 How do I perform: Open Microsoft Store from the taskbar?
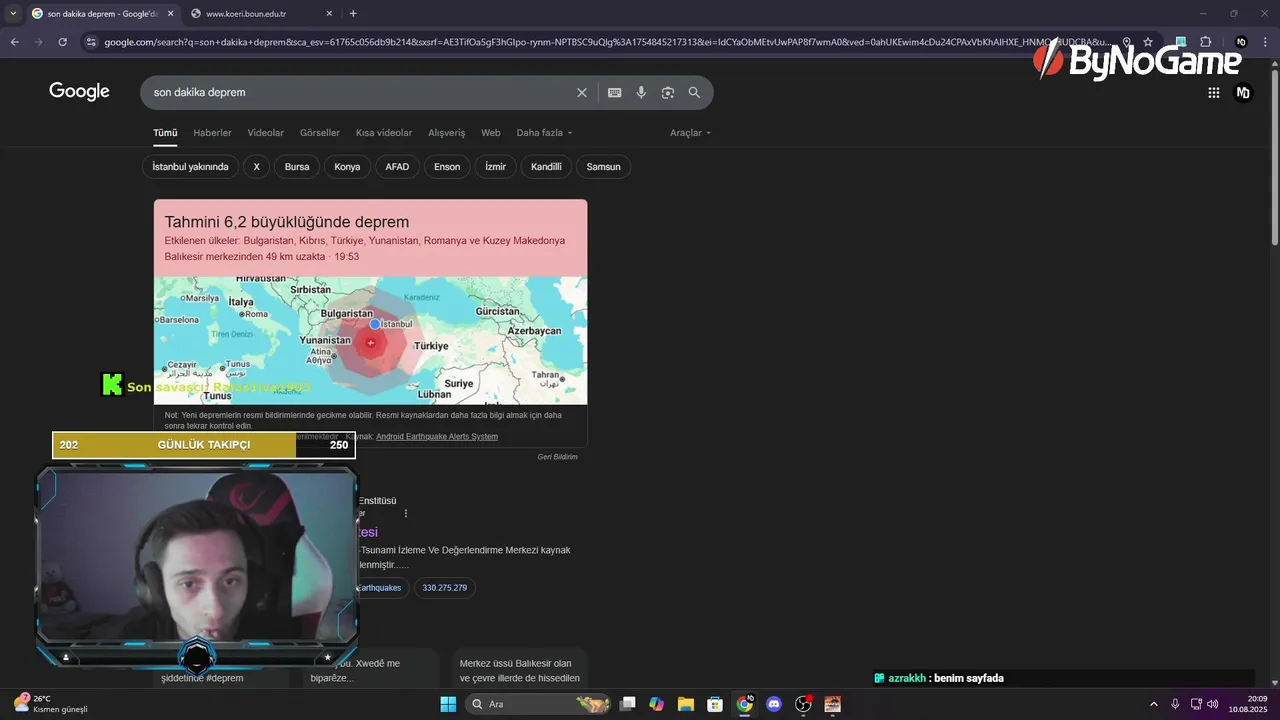pos(715,704)
